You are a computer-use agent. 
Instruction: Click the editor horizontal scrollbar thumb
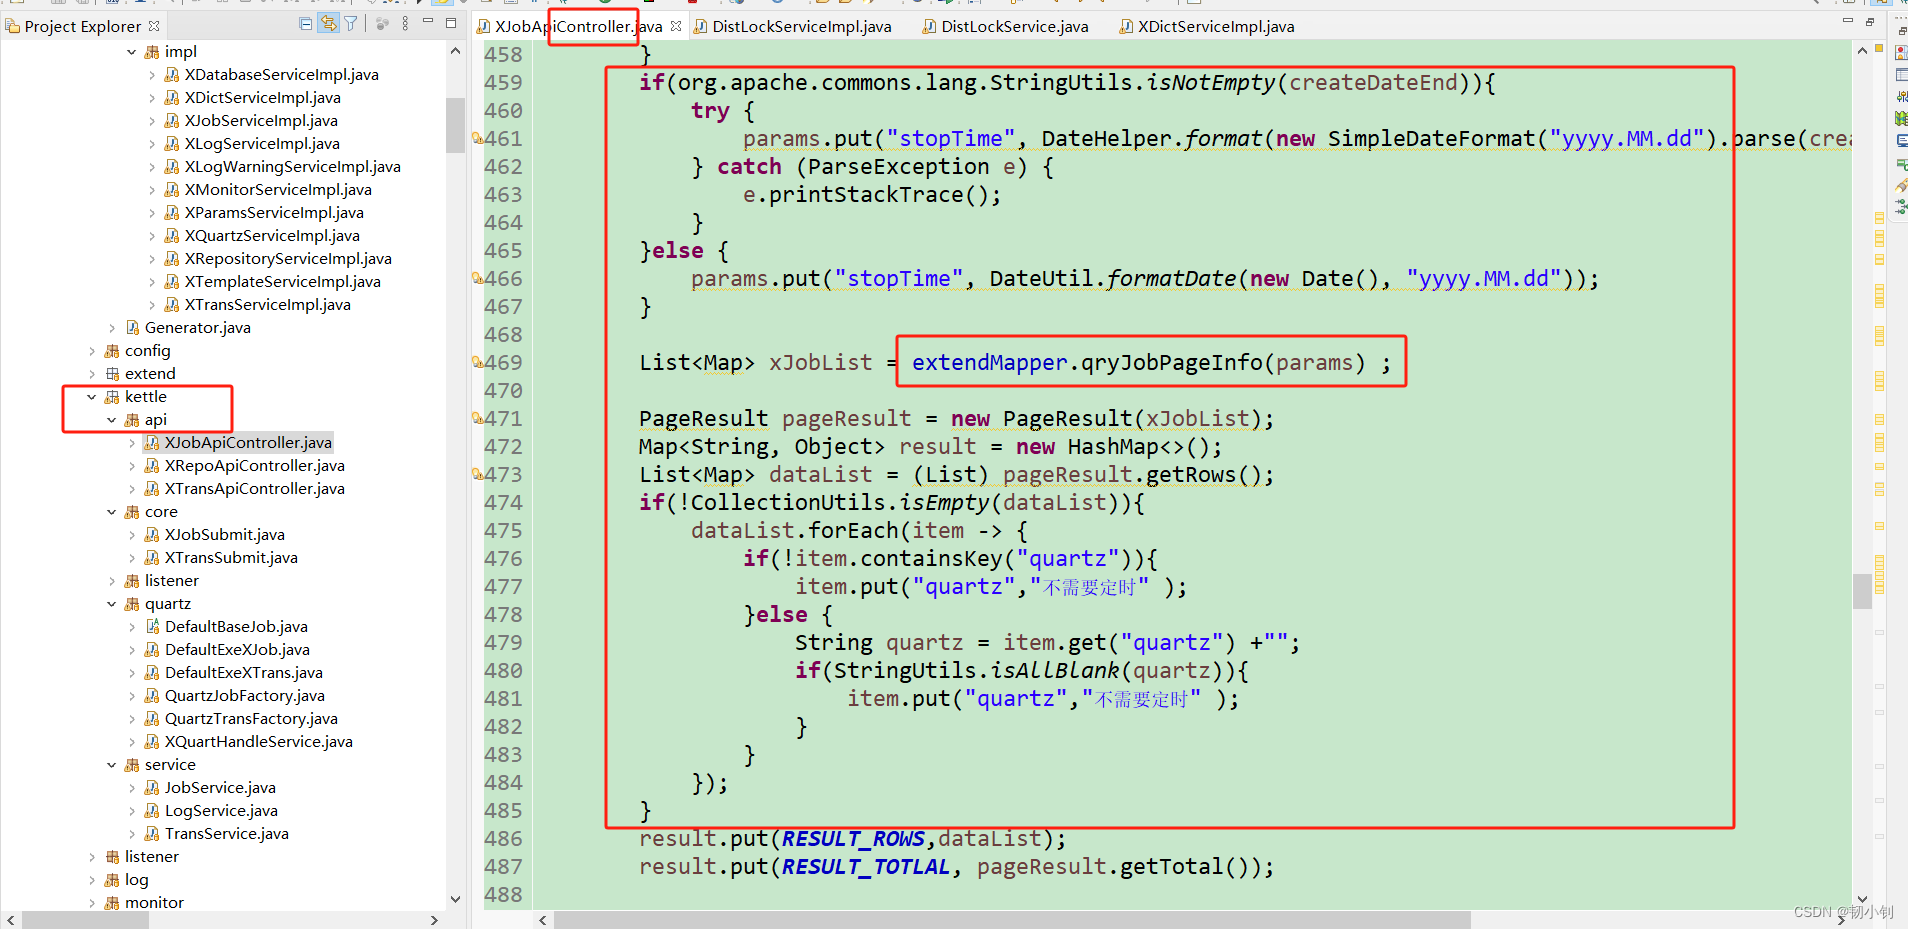1012,920
